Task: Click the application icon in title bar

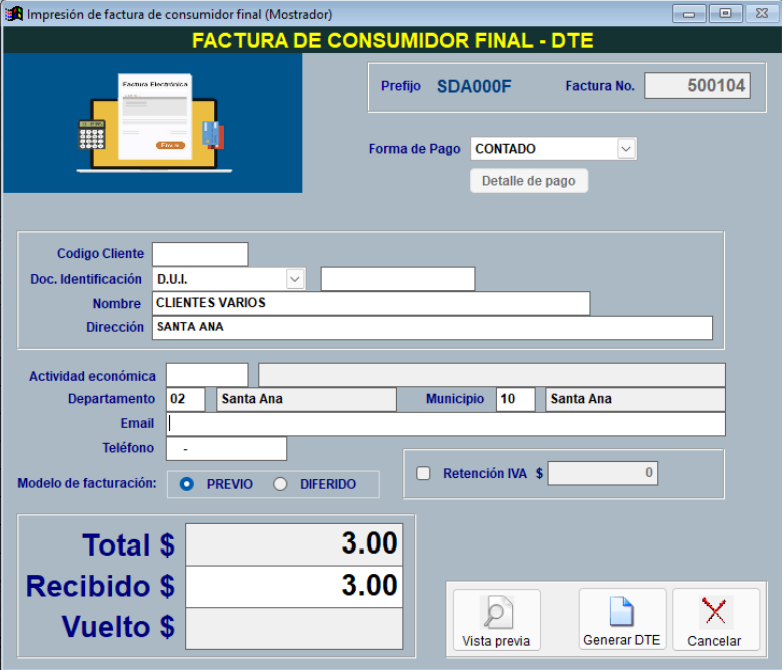Action: (x=14, y=14)
